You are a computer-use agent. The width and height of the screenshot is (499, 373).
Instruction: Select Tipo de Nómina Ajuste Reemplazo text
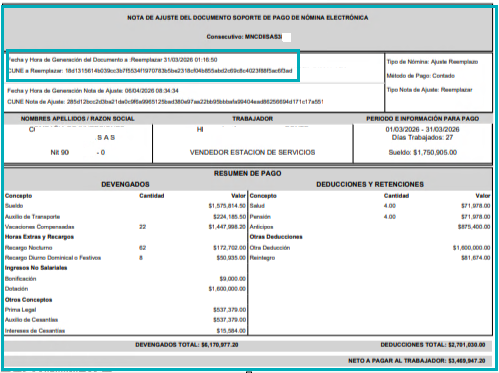[432, 62]
